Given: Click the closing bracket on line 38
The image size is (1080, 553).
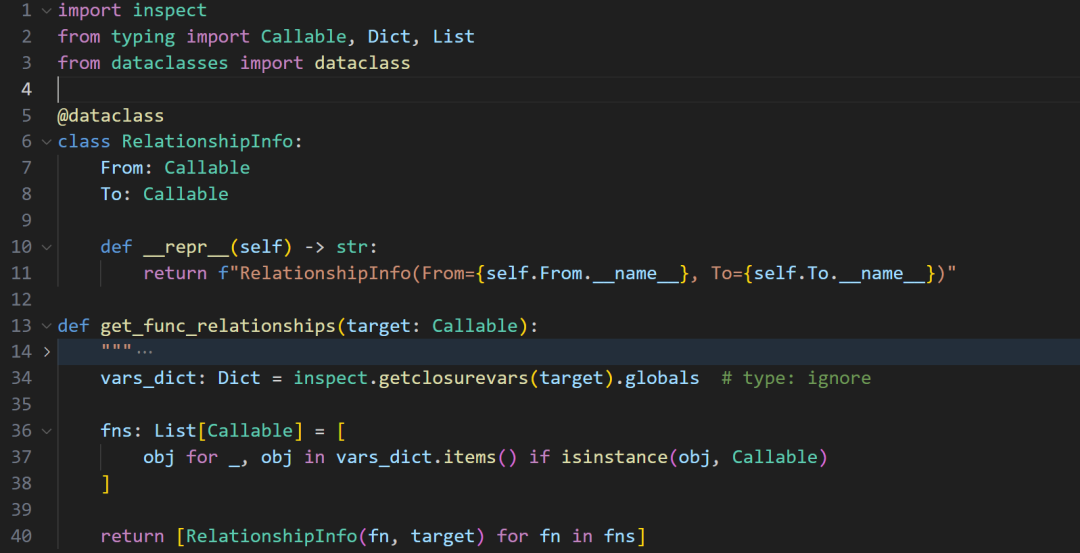Looking at the screenshot, I should pos(105,483).
